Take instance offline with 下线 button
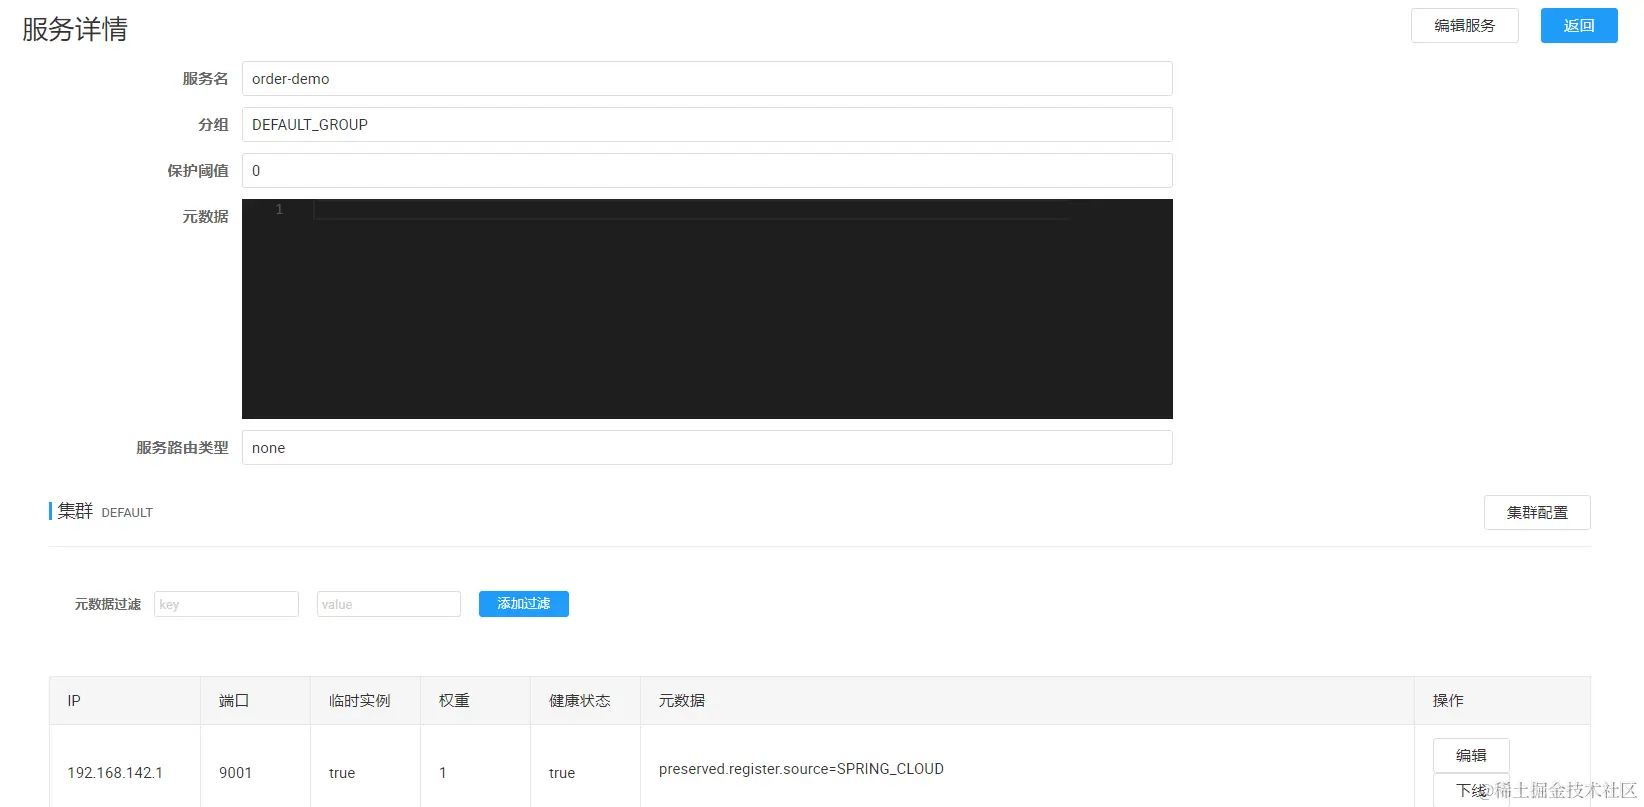Viewport: 1644px width, 807px height. pyautogui.click(x=1471, y=790)
